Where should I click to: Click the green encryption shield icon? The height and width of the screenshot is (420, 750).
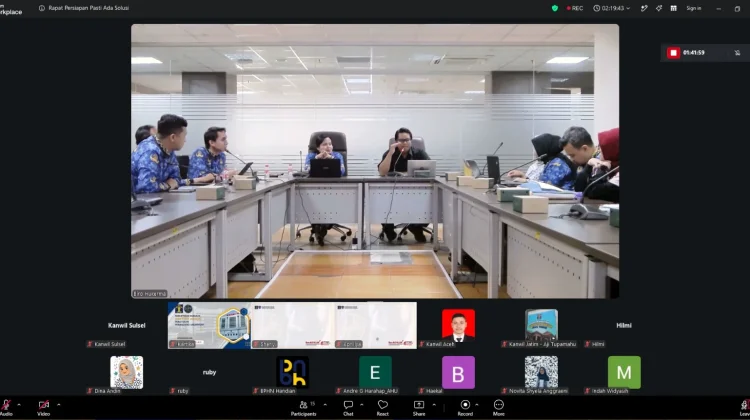[555, 8]
